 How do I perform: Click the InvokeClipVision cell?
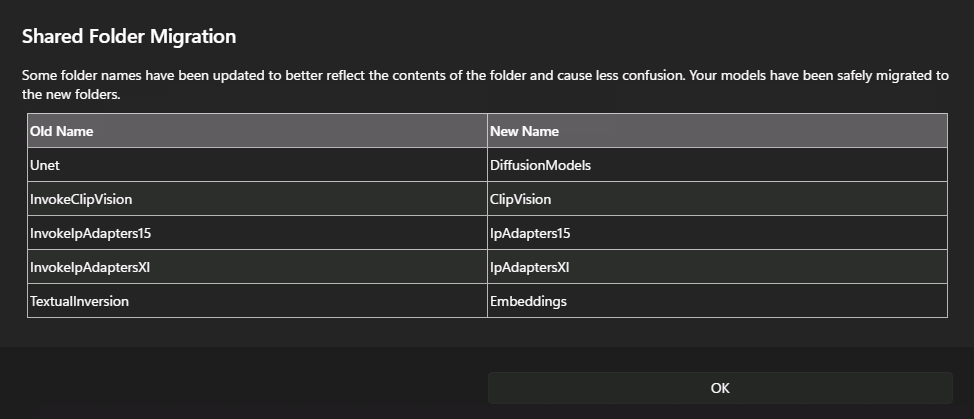pos(81,199)
